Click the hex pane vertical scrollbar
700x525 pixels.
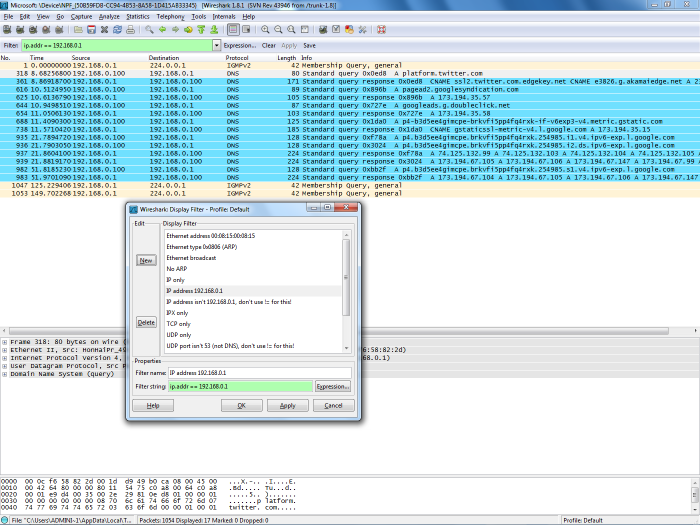(695, 495)
